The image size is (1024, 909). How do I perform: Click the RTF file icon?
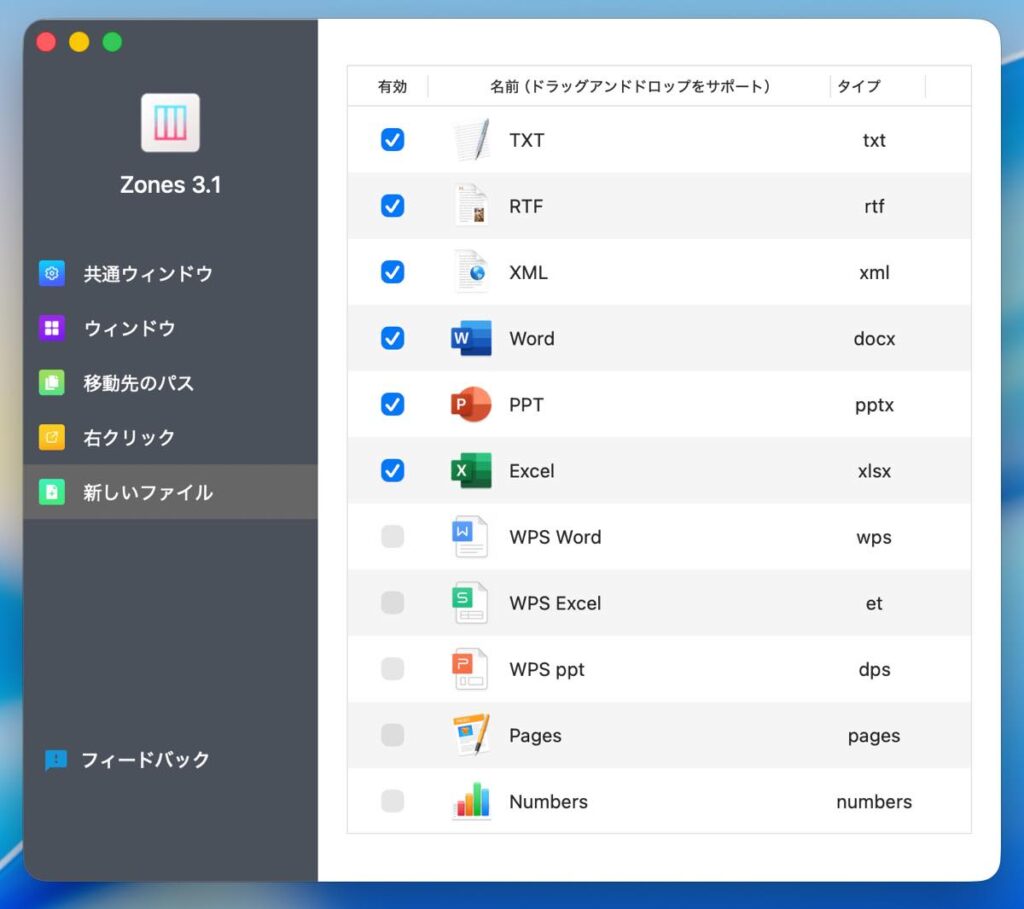pyautogui.click(x=471, y=206)
